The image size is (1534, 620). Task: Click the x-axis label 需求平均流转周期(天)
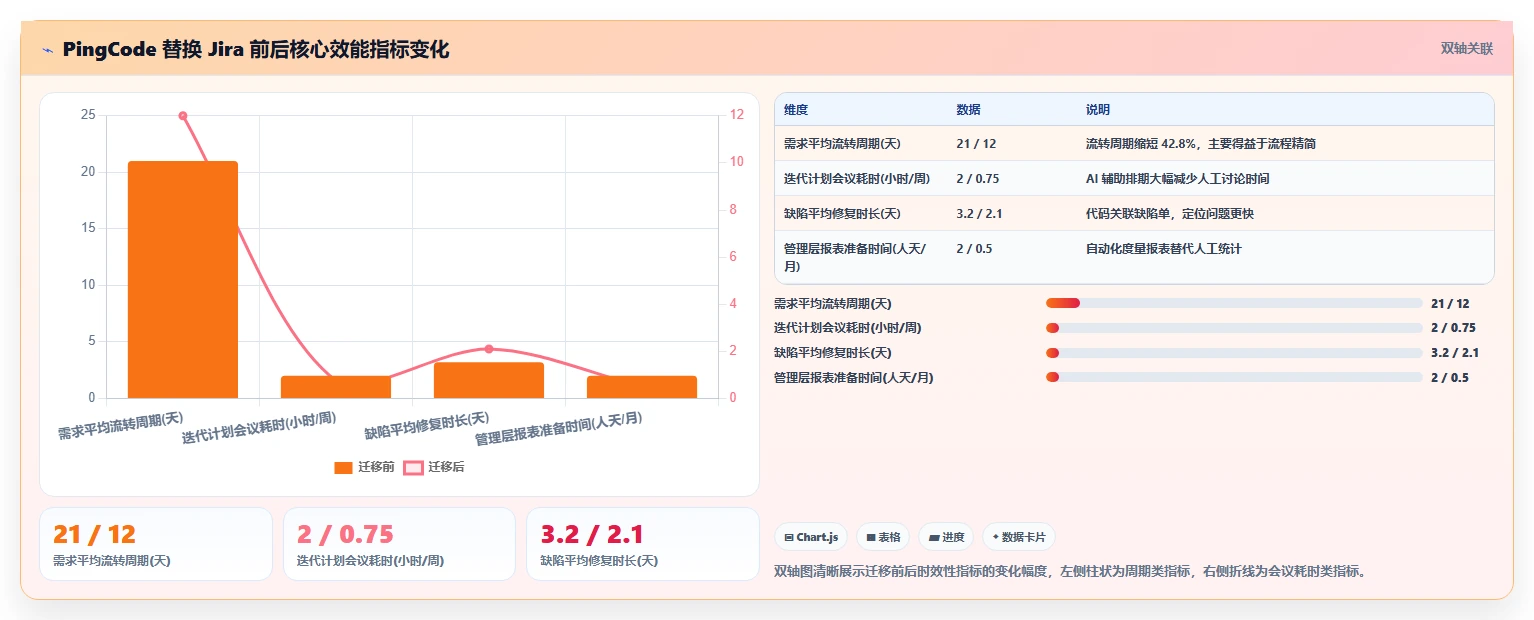point(120,425)
